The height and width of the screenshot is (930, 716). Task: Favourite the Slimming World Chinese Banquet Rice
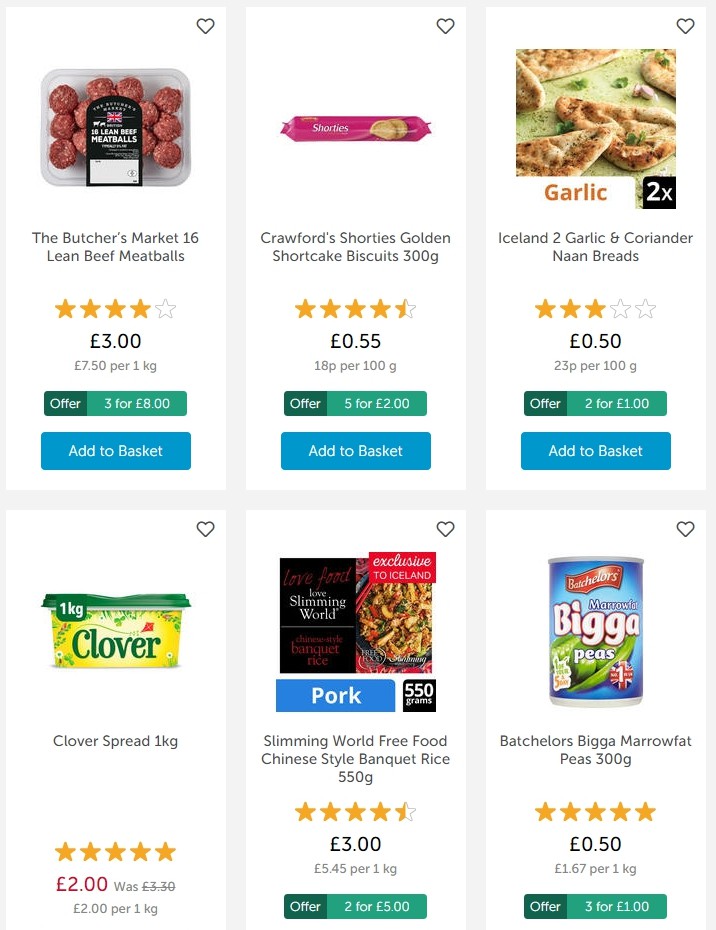[445, 529]
